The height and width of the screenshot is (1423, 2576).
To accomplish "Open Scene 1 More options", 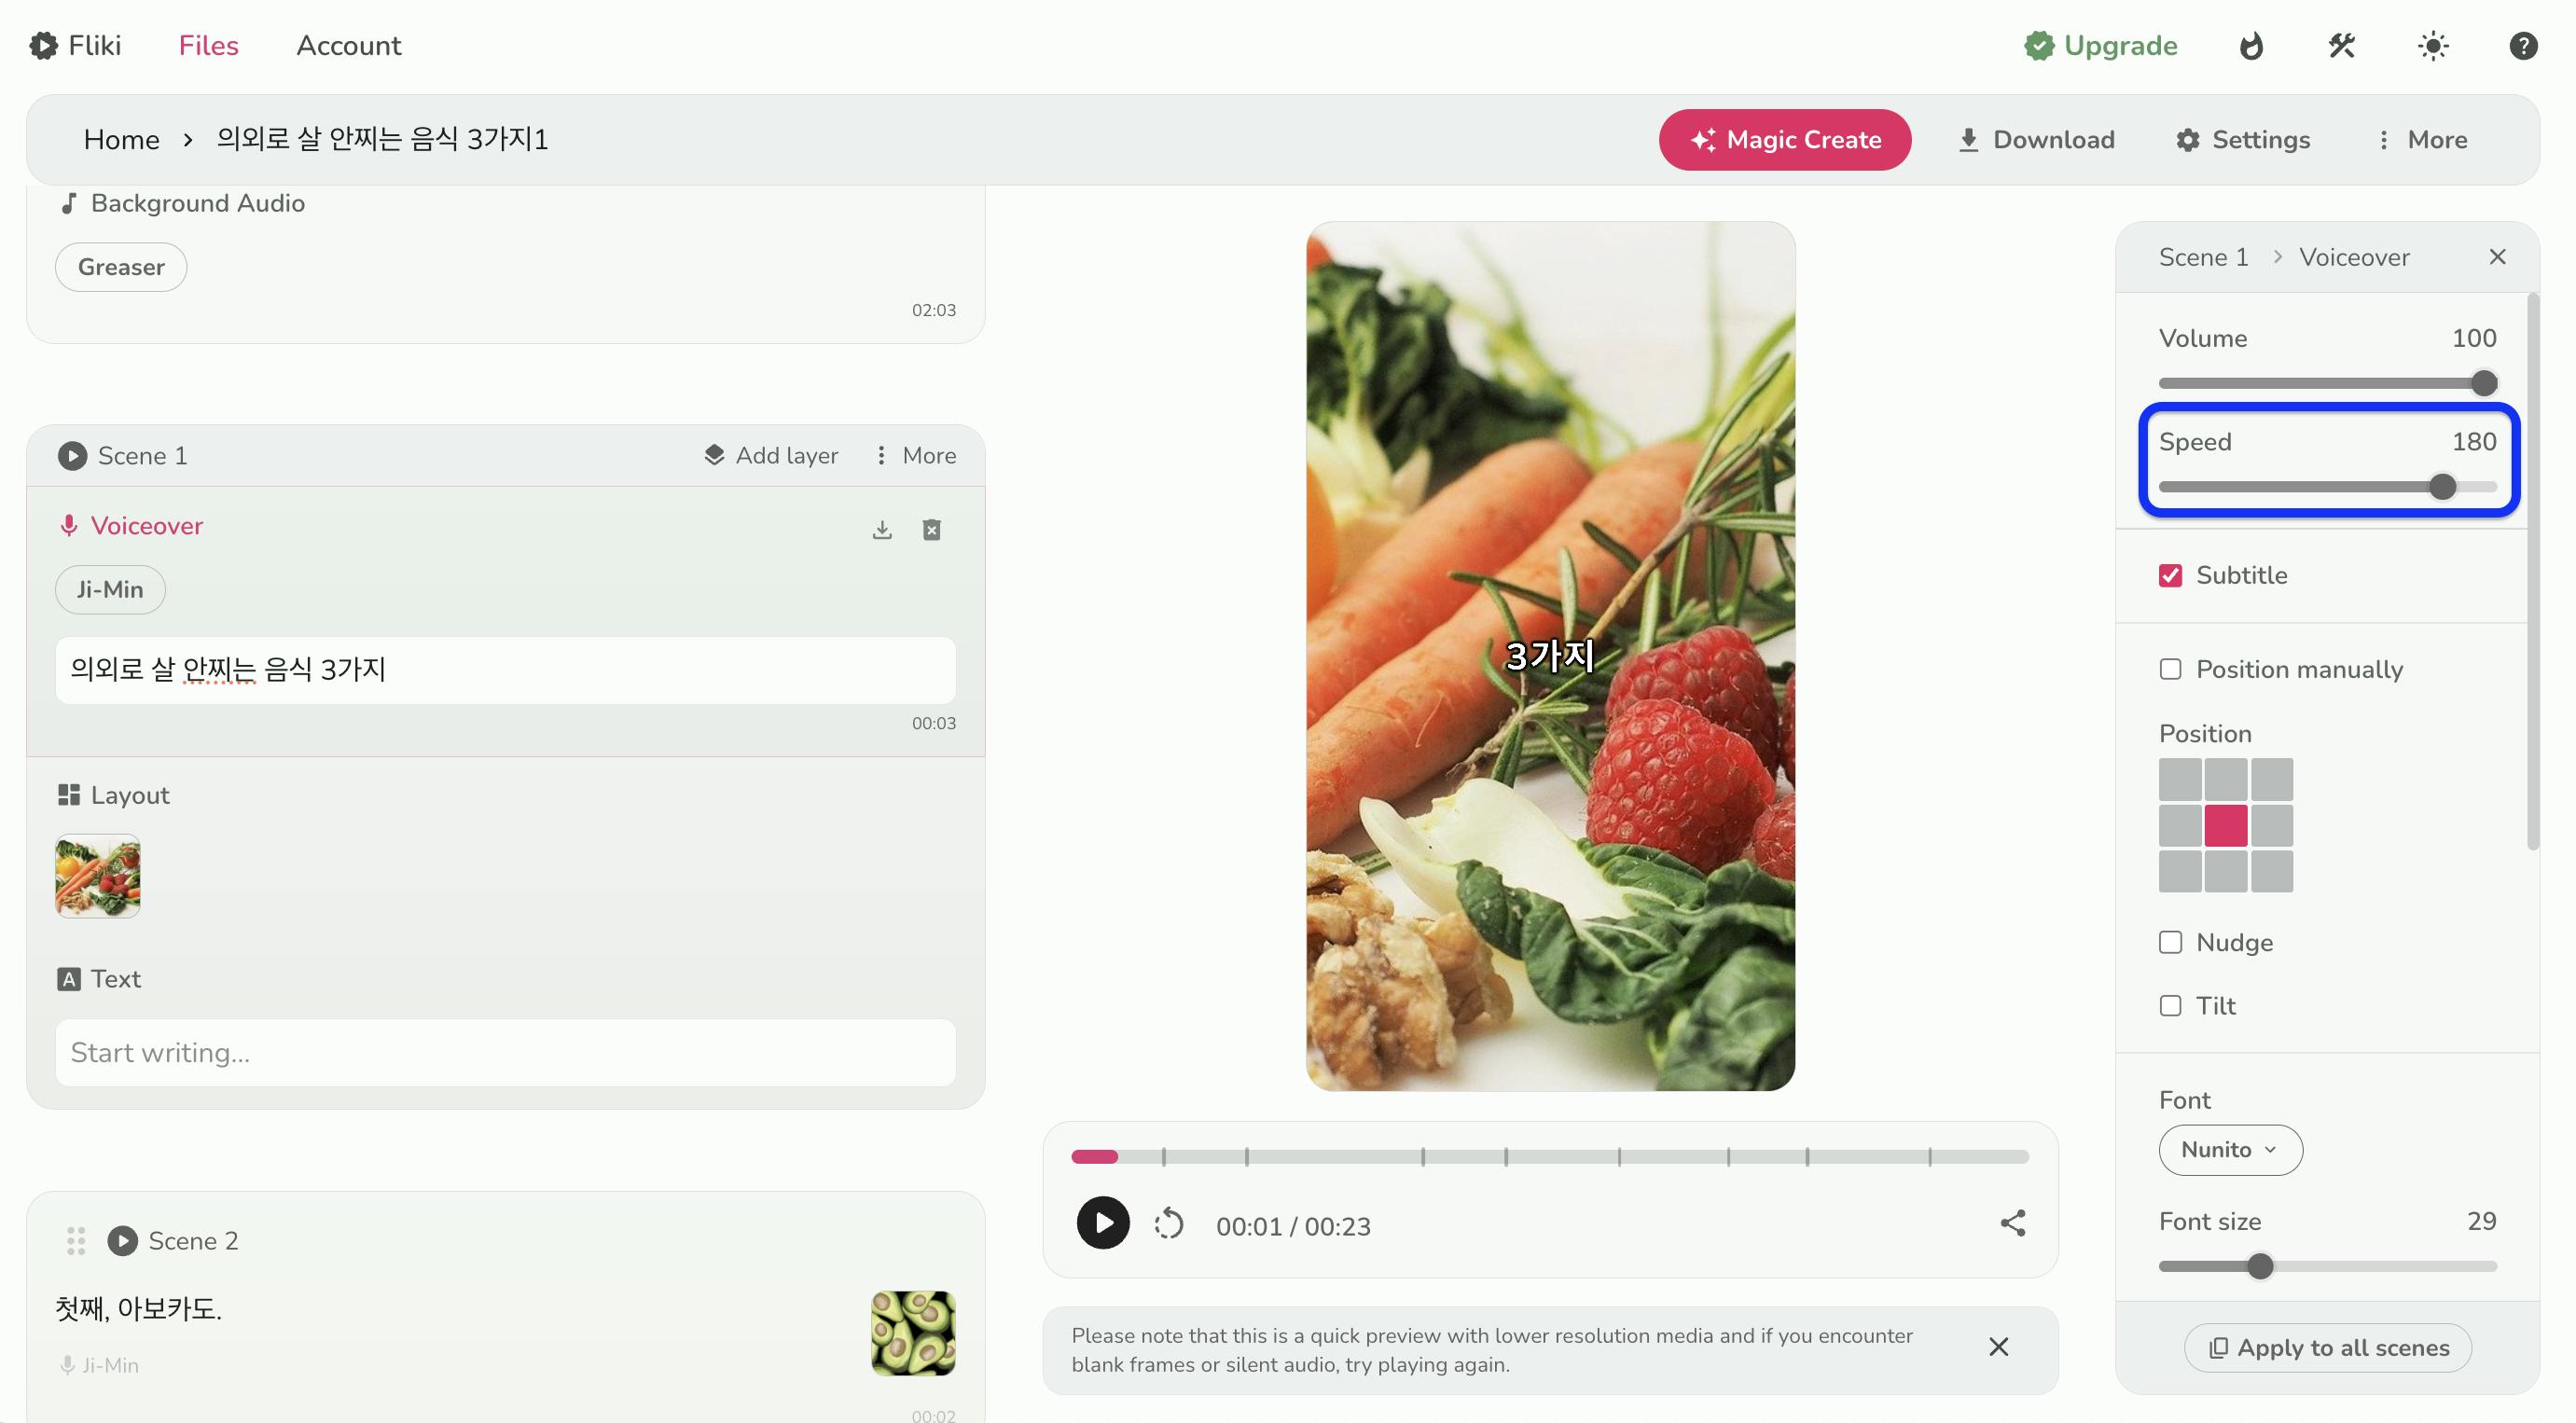I will [915, 456].
